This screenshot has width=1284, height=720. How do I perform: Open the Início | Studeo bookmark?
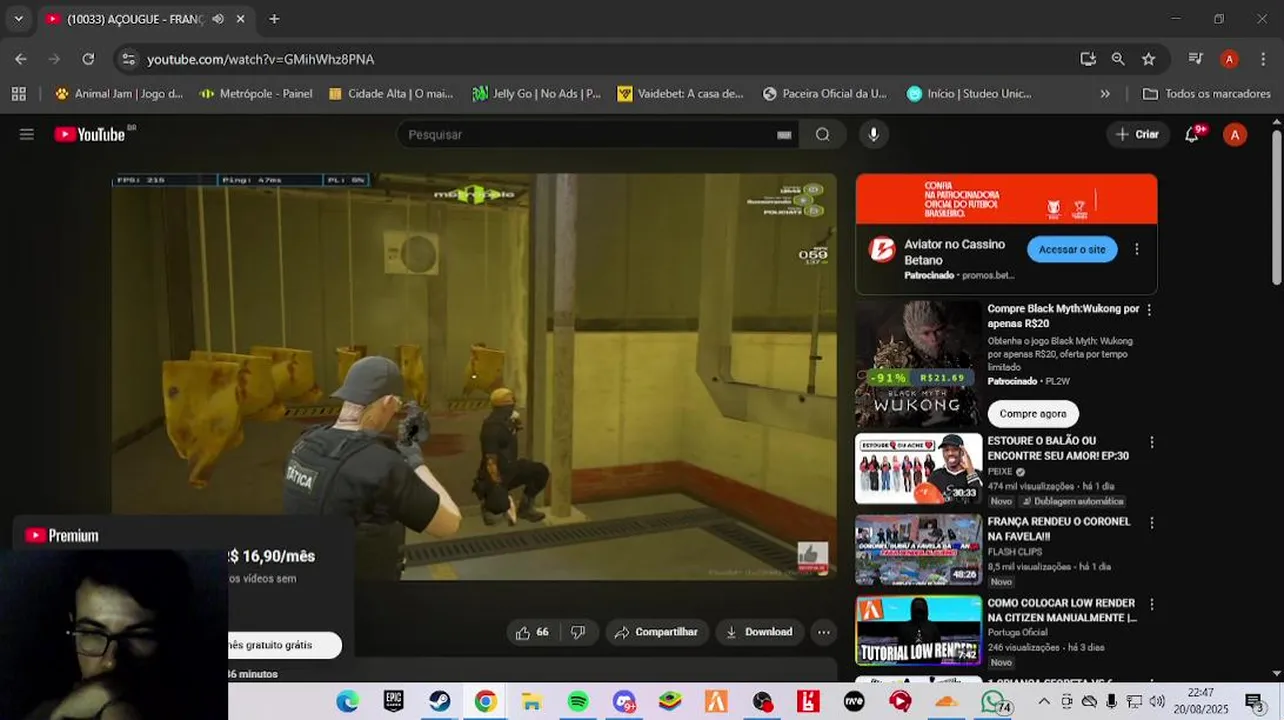969,94
